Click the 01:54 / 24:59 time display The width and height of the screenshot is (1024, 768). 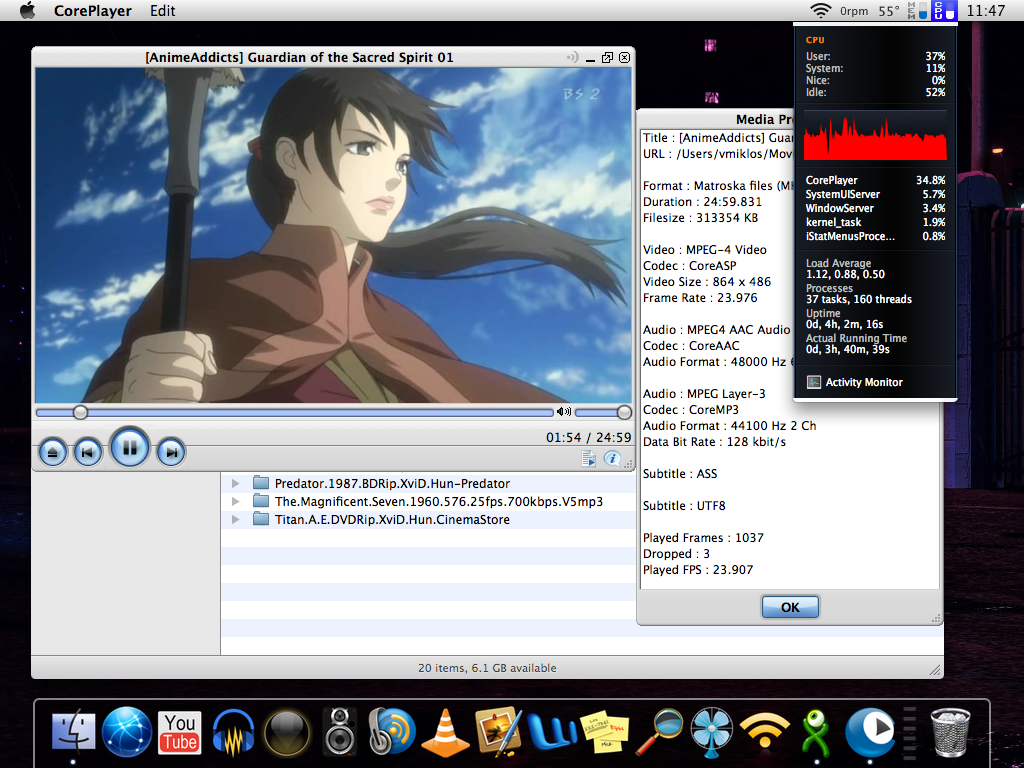tap(588, 438)
